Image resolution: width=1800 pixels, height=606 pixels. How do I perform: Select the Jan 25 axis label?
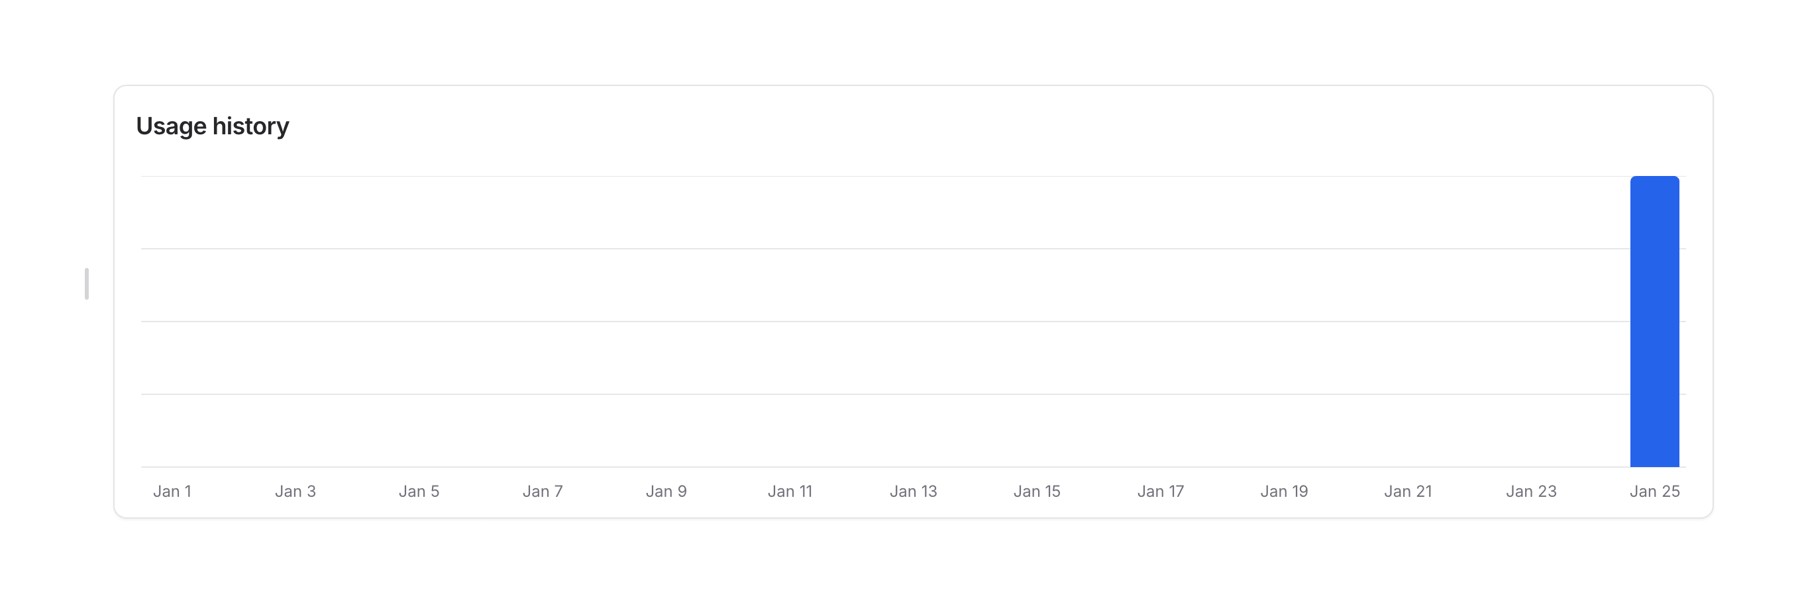[1655, 491]
